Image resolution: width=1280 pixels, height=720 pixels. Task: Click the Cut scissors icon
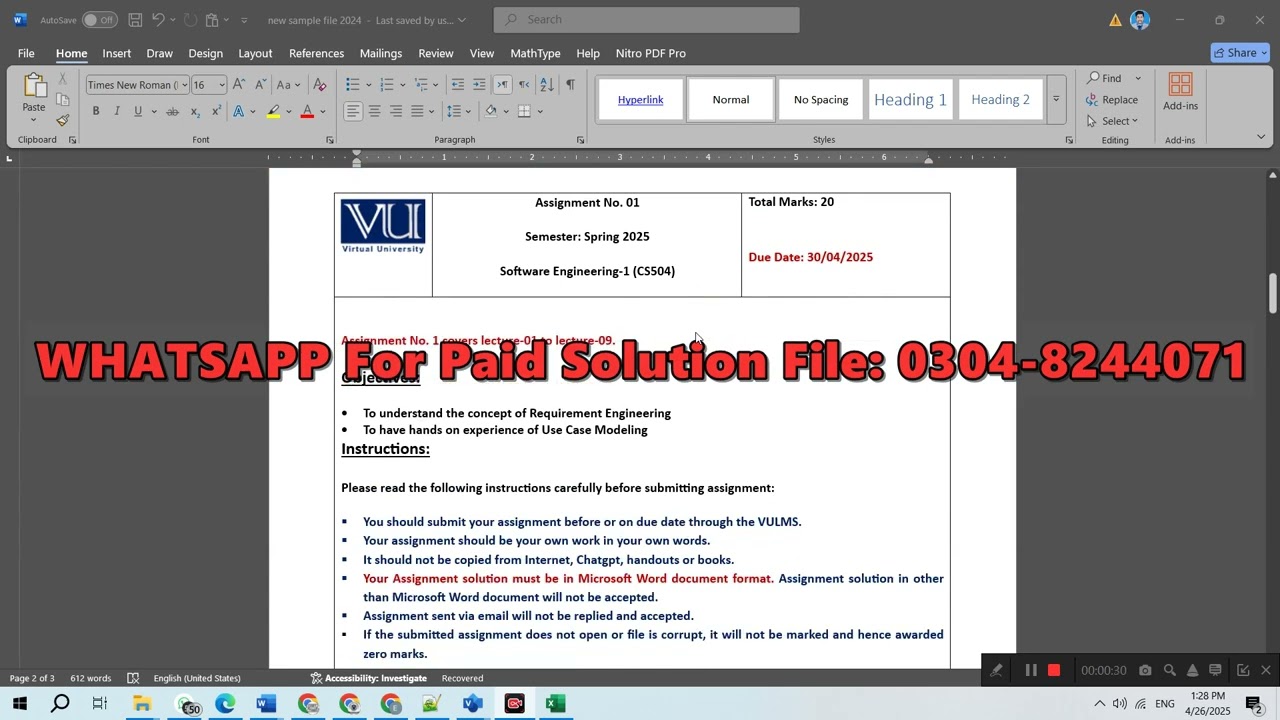[x=62, y=78]
